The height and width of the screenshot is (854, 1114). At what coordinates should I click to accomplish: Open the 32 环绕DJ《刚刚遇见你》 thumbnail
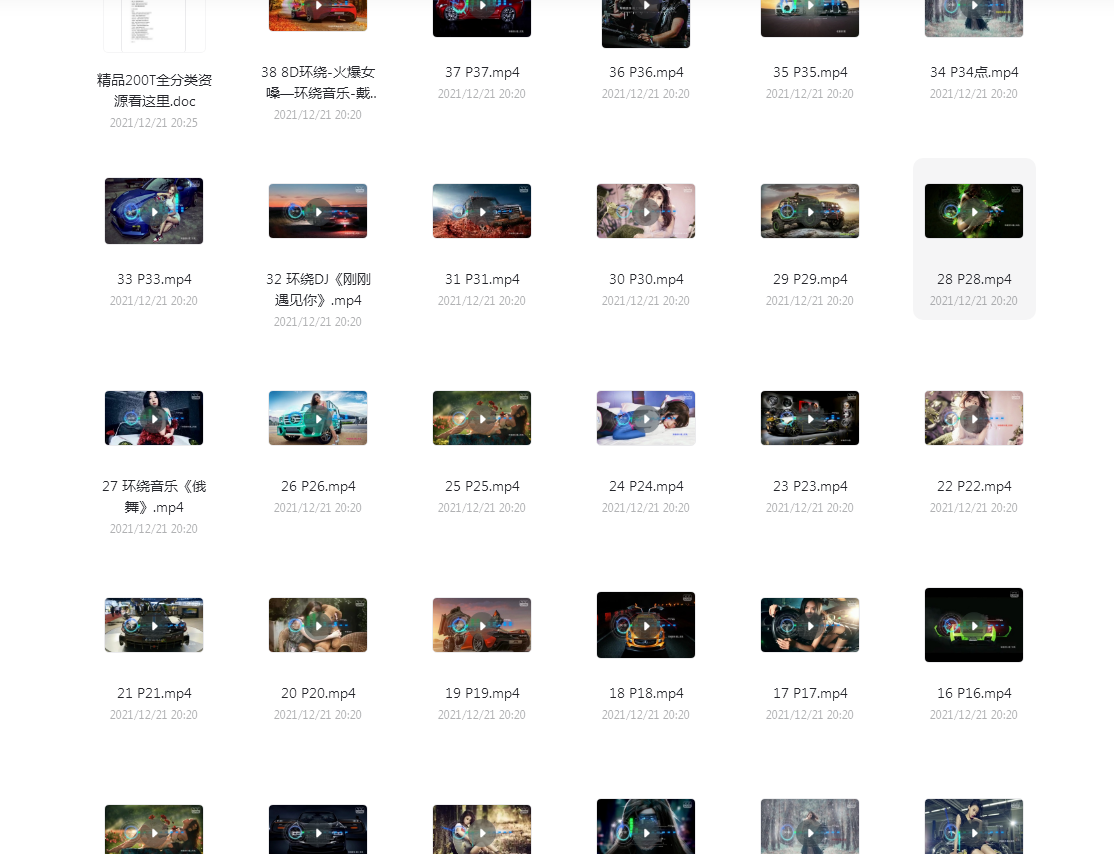(x=318, y=211)
